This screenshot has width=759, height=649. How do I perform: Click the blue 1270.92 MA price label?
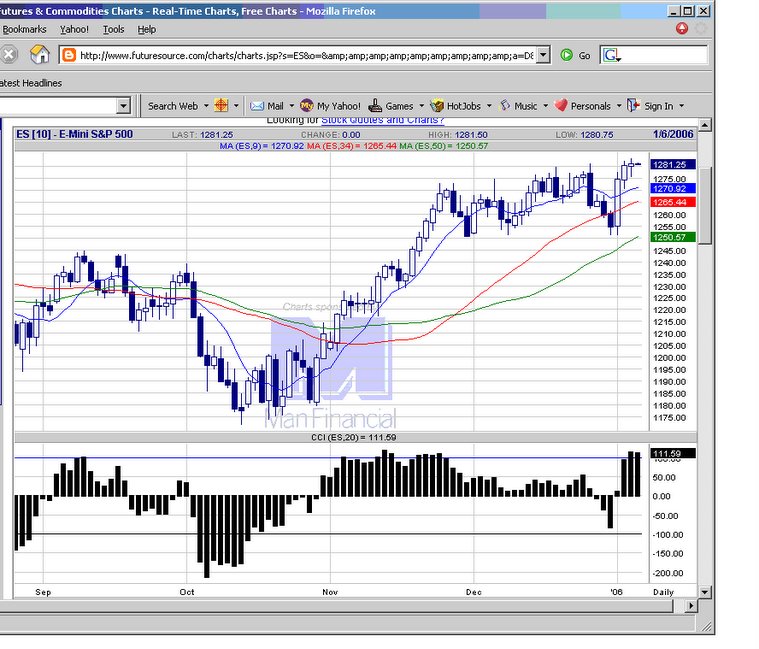pos(672,189)
